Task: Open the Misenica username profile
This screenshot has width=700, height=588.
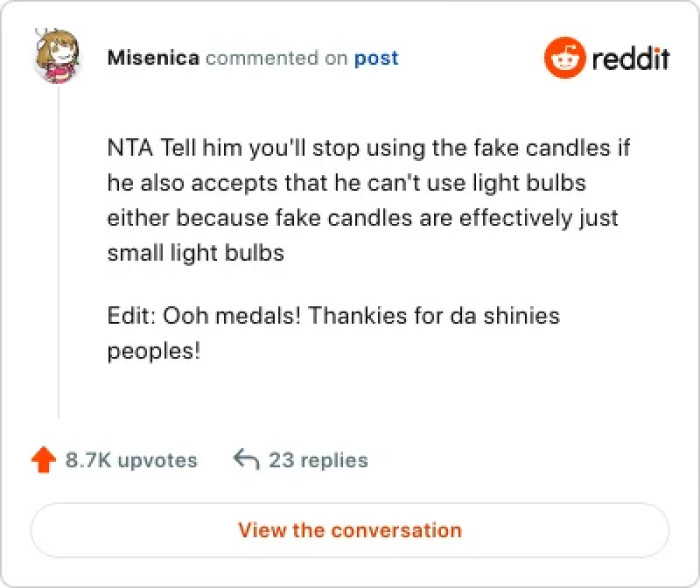Action: point(153,59)
